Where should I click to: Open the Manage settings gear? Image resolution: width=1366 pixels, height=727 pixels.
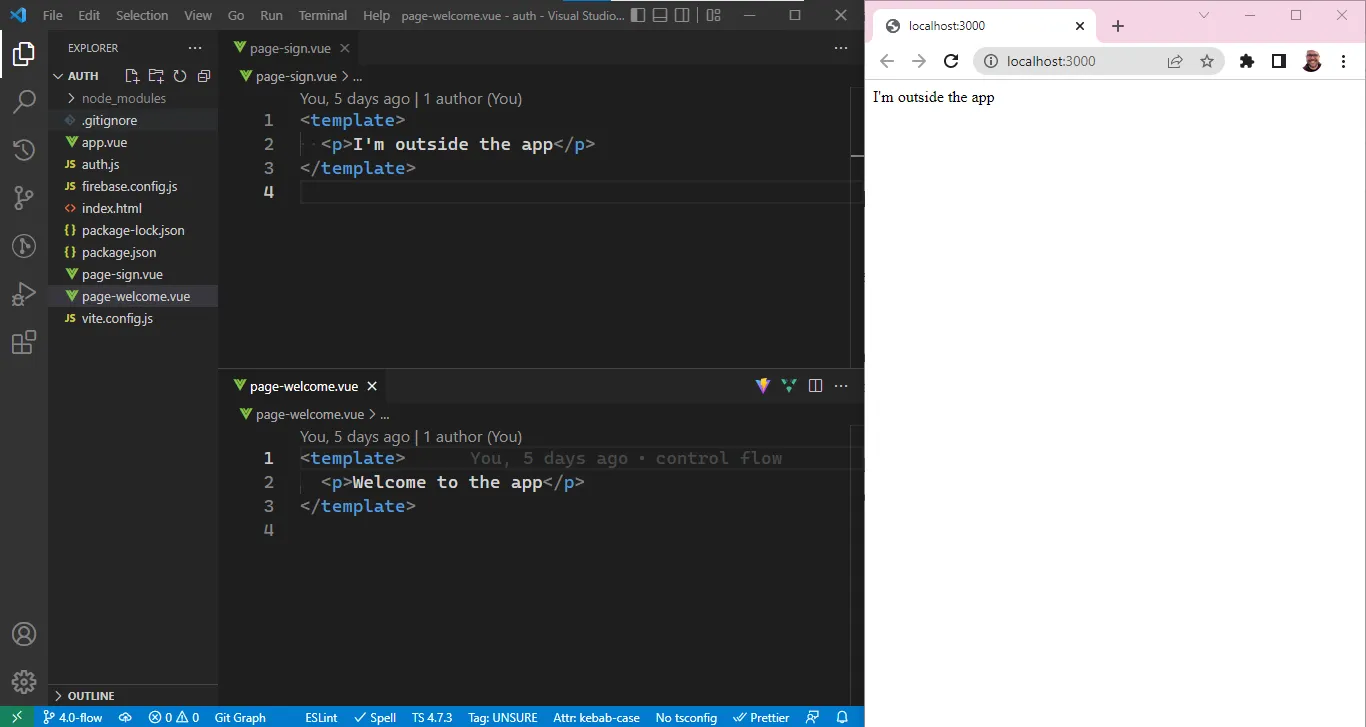(24, 681)
